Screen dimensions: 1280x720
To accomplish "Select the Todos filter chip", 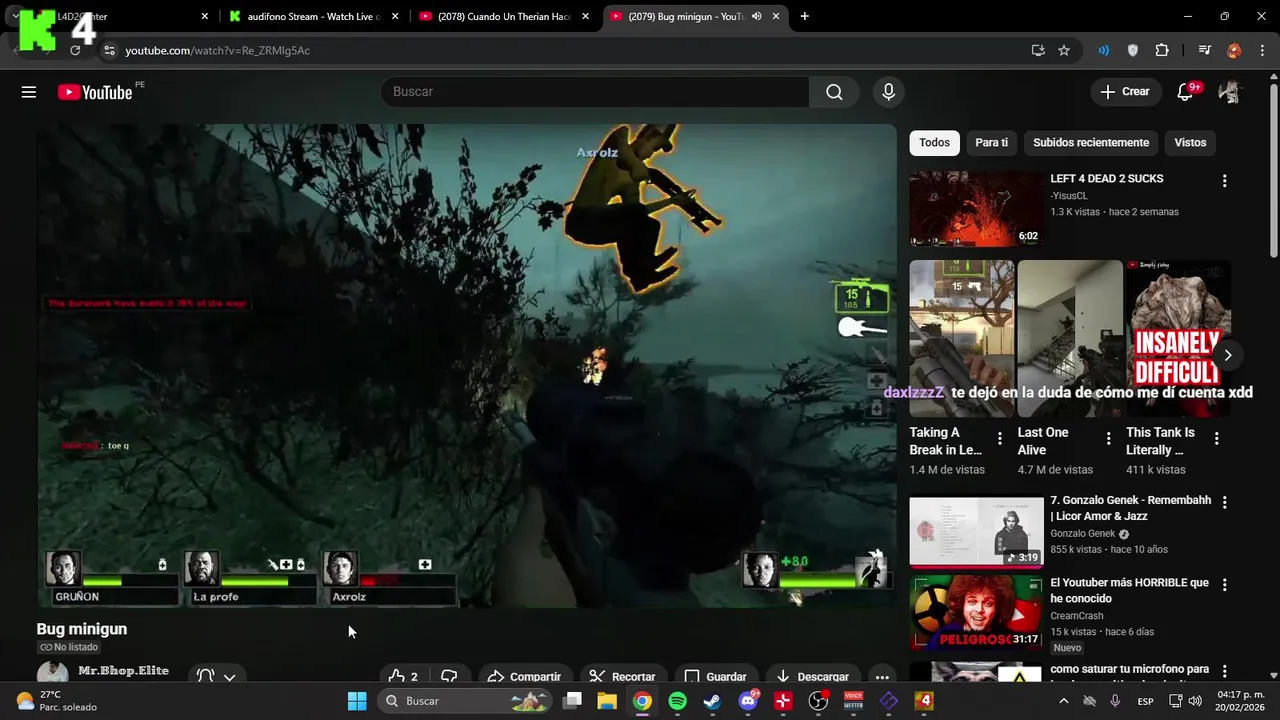I will tap(934, 143).
